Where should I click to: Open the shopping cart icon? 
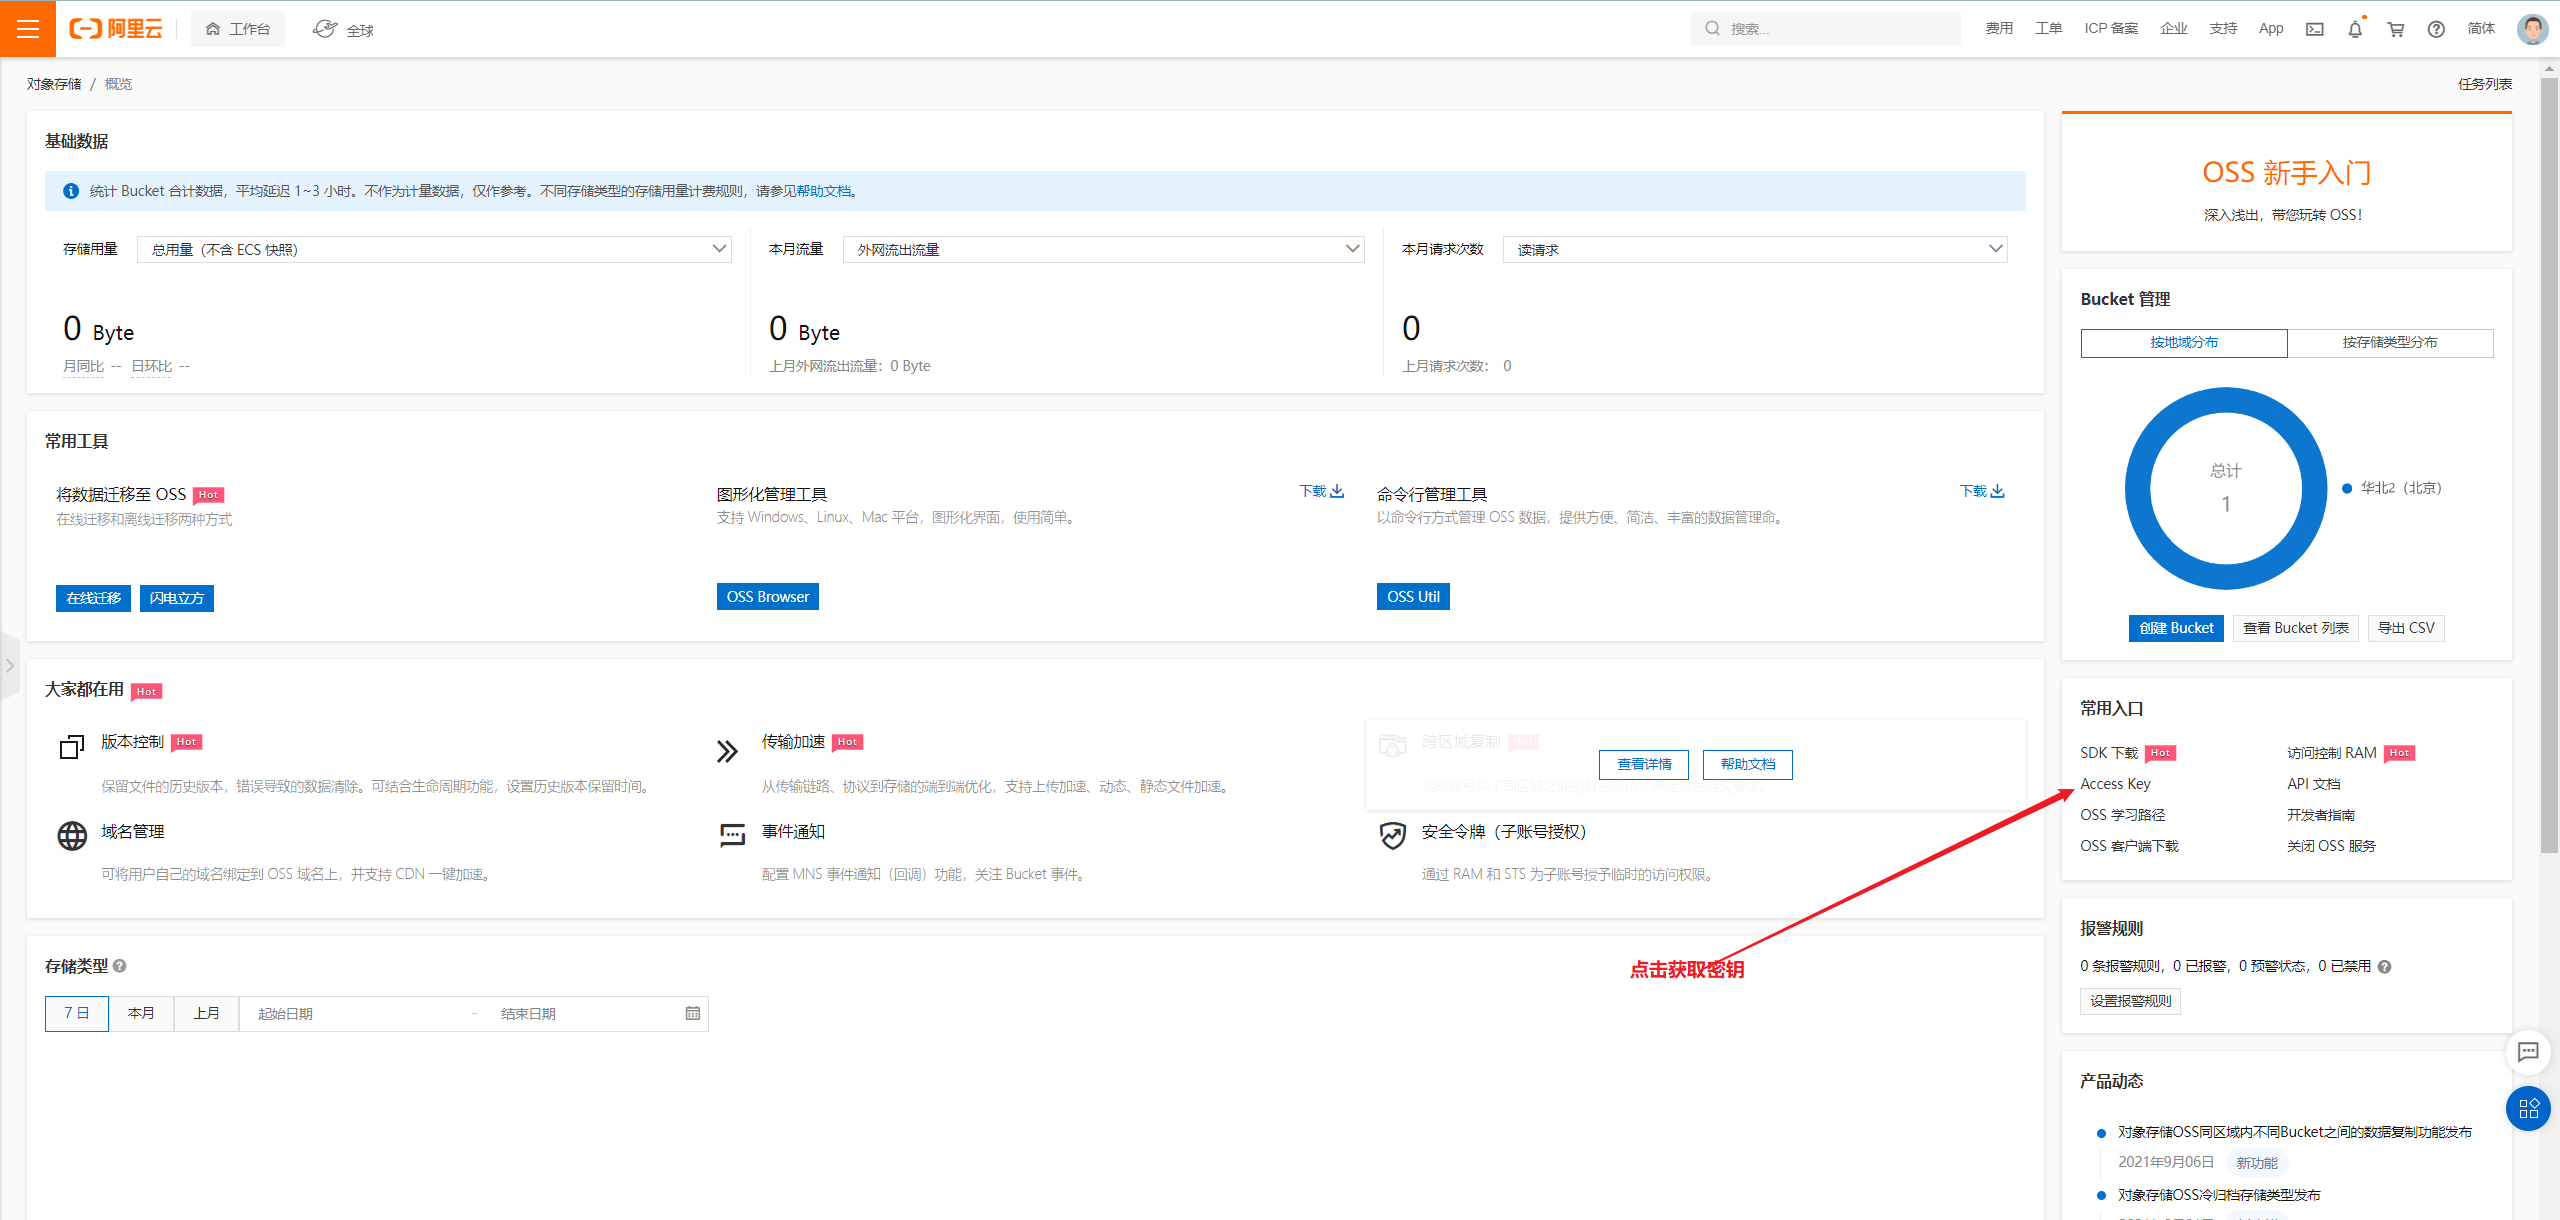tap(2396, 29)
